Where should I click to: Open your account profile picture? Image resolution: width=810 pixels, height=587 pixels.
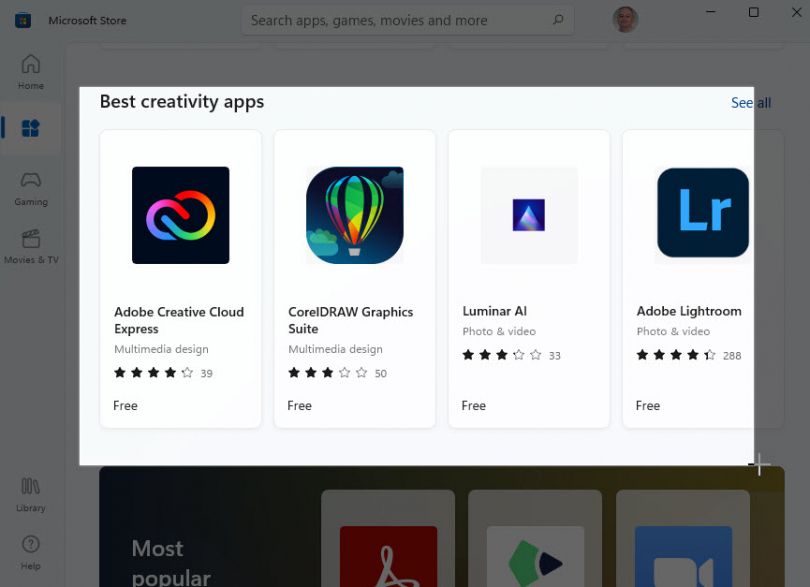625,19
